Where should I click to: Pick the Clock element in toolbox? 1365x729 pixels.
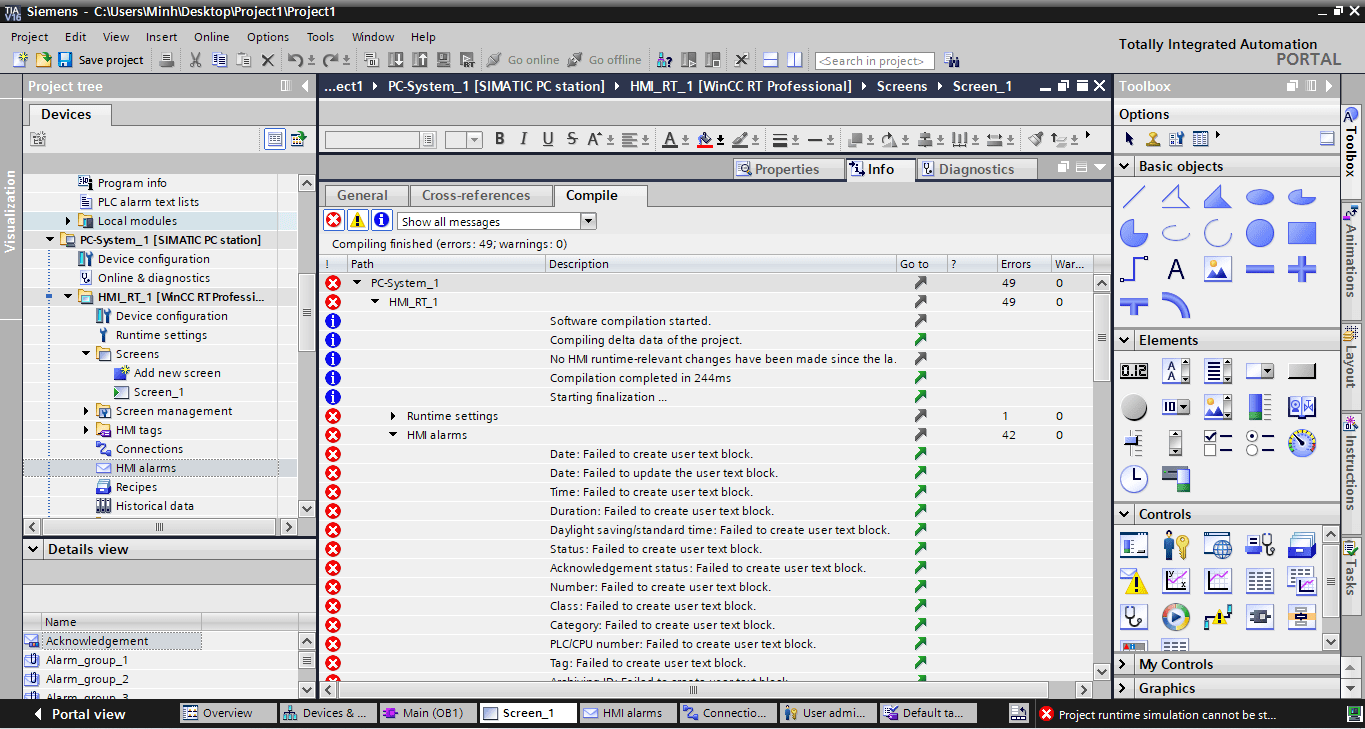pos(1133,479)
